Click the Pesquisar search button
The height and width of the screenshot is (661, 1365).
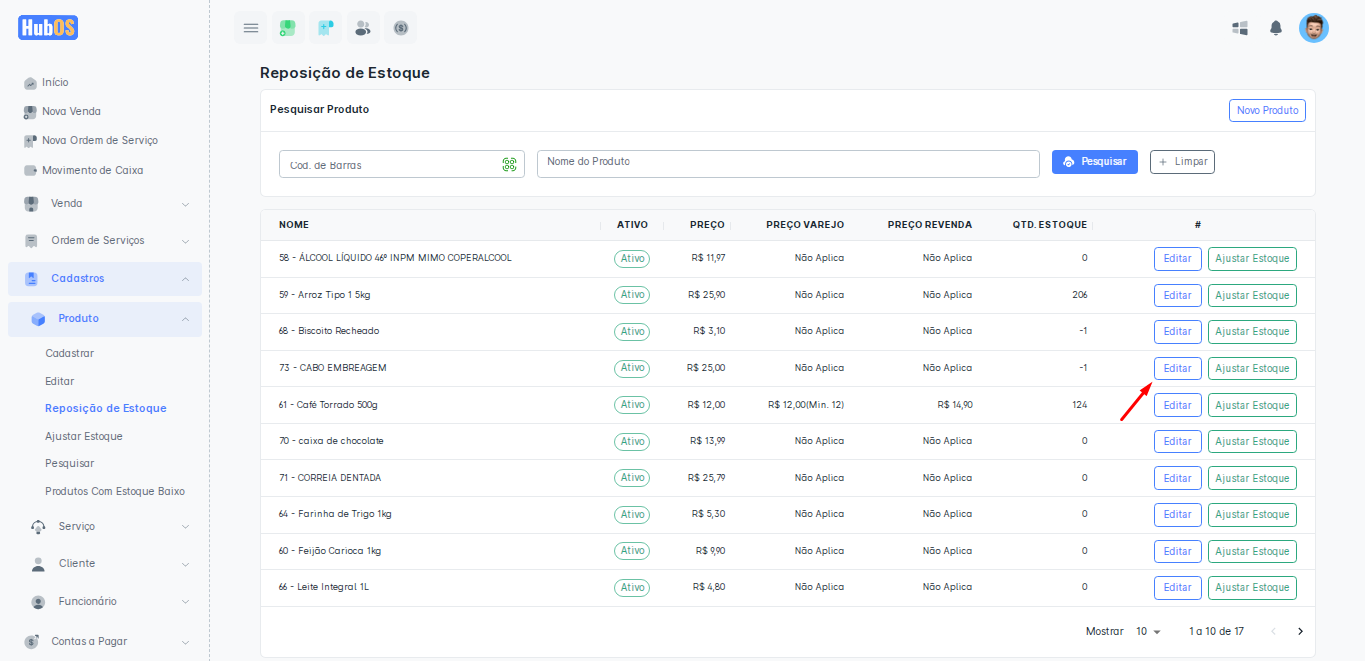pyautogui.click(x=1094, y=162)
